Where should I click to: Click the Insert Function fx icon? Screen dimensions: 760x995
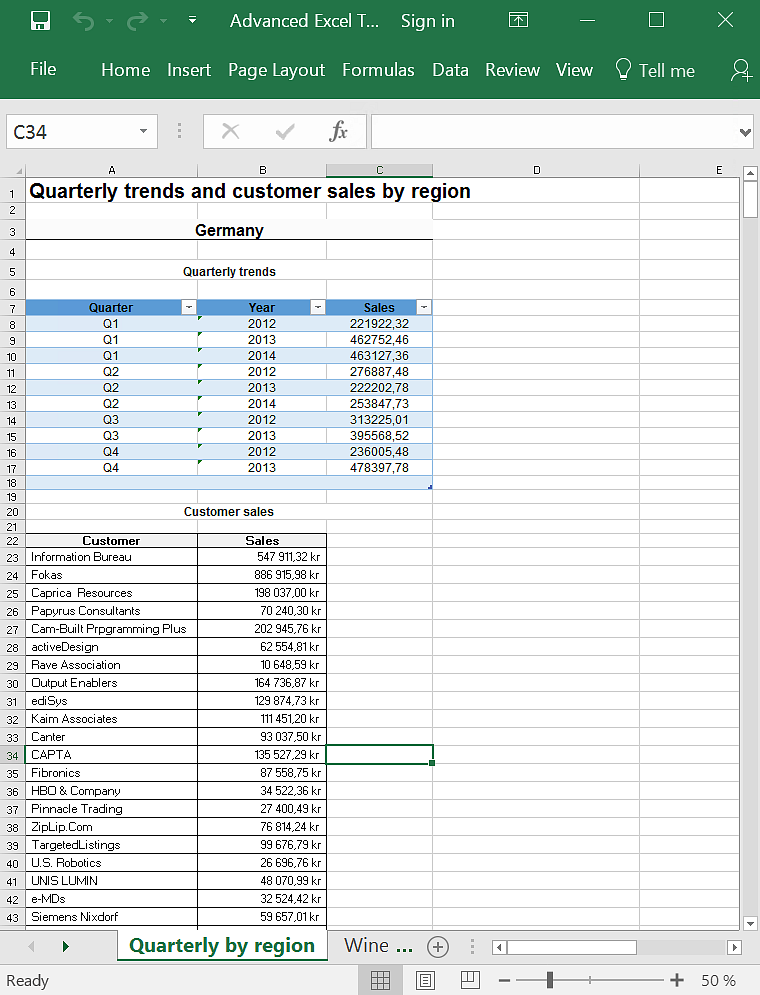pos(339,131)
